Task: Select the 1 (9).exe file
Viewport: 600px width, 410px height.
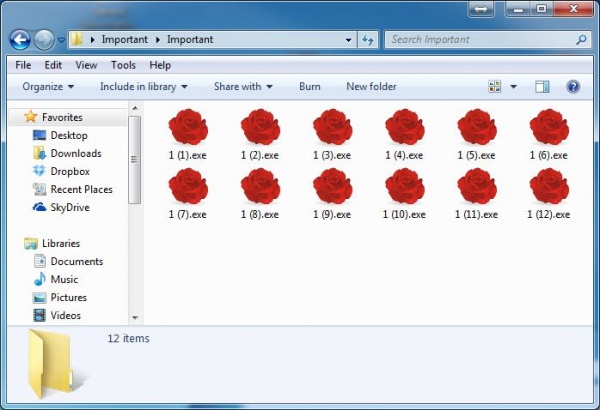Action: [332, 187]
